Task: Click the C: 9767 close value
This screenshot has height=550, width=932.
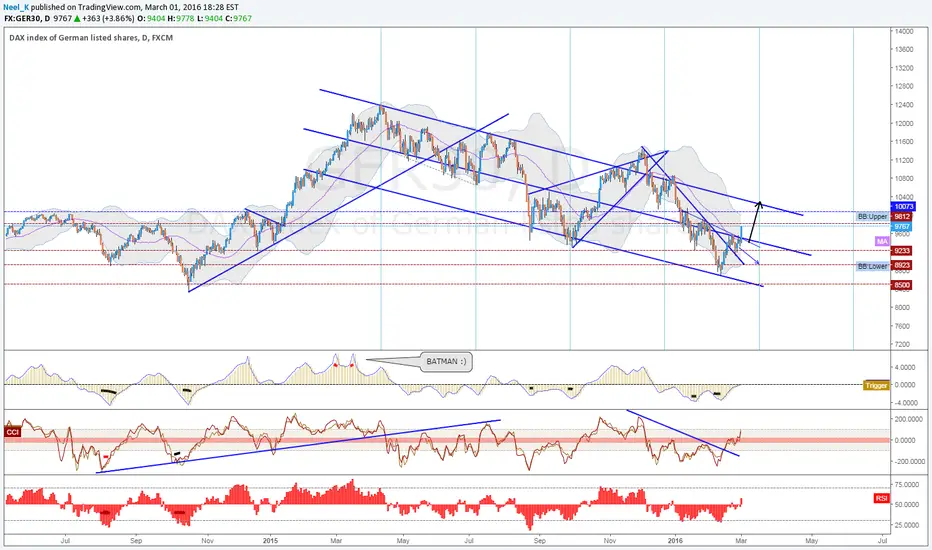Action: [x=238, y=18]
